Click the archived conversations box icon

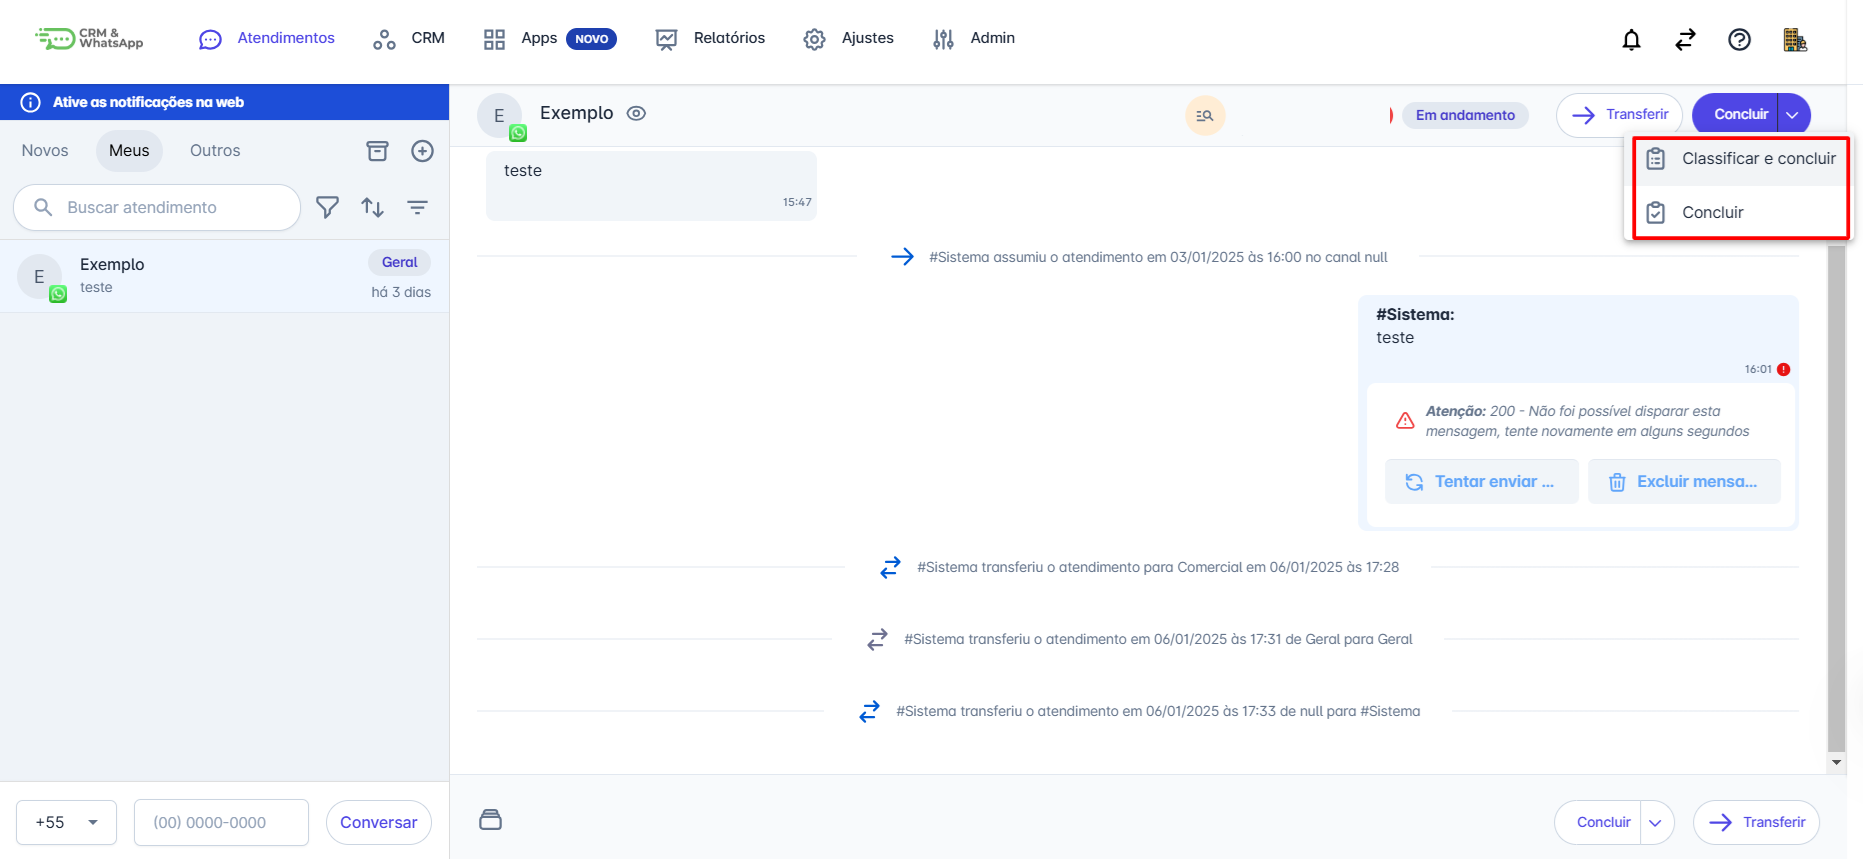click(377, 151)
